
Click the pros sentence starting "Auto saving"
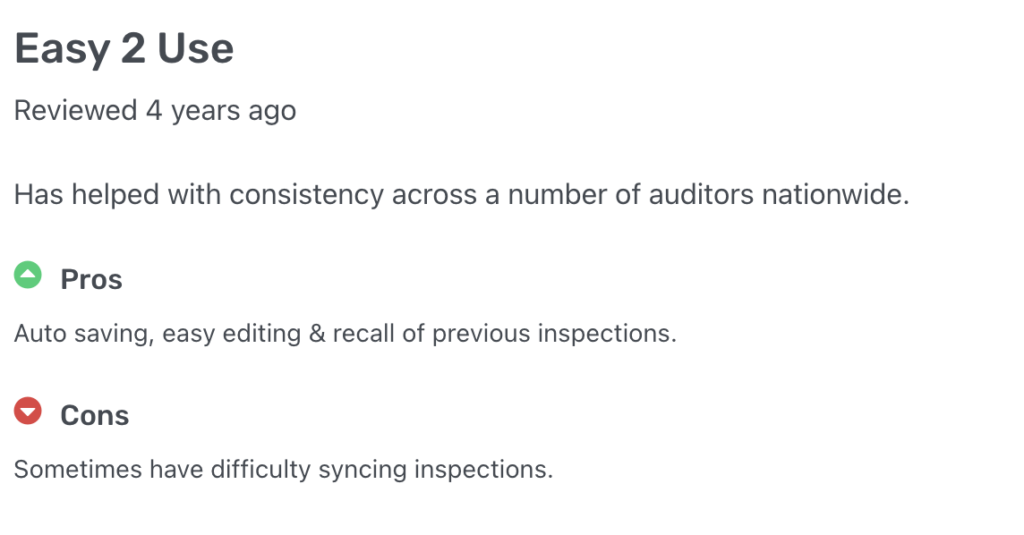tap(345, 334)
